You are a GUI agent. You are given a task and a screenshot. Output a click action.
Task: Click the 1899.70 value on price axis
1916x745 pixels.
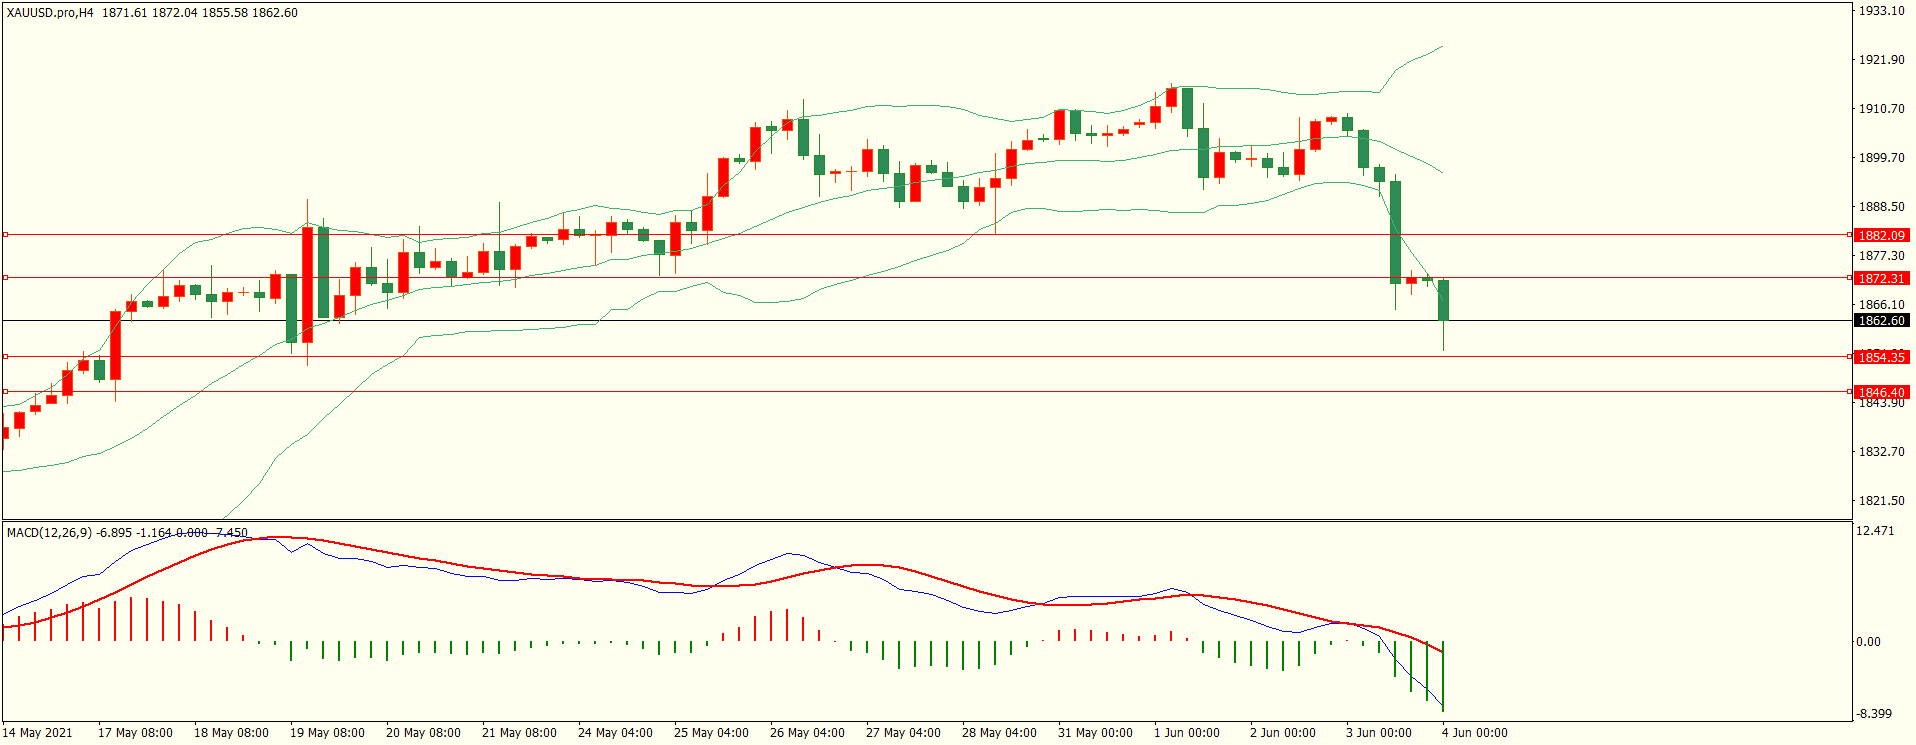(x=1881, y=158)
